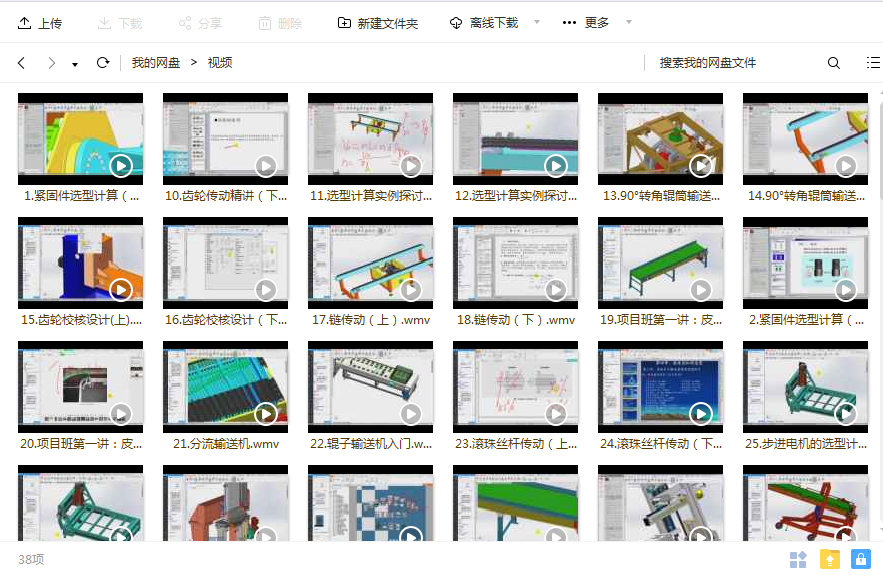Viewport: 883px width, 576px height.
Task: Open the 离线下载 offline download
Action: 484,23
